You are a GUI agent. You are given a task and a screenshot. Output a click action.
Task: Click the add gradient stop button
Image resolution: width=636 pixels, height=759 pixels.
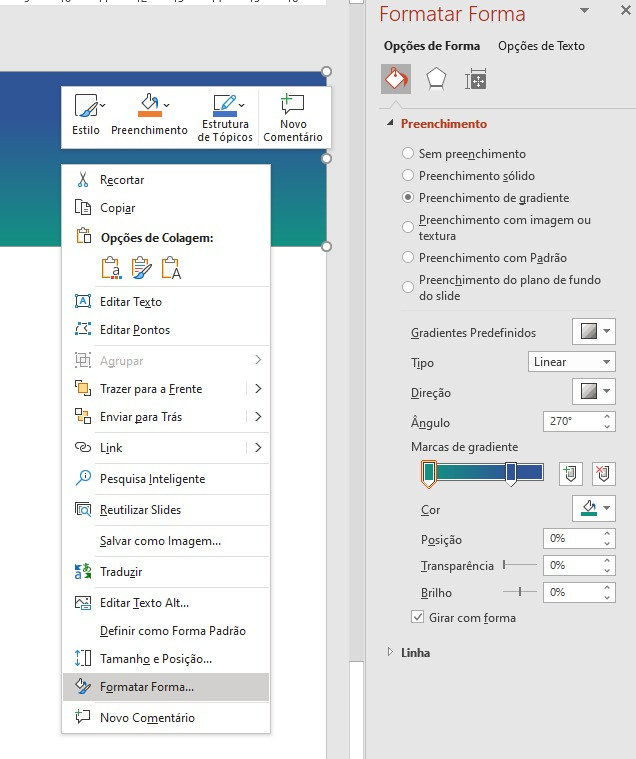(x=570, y=473)
